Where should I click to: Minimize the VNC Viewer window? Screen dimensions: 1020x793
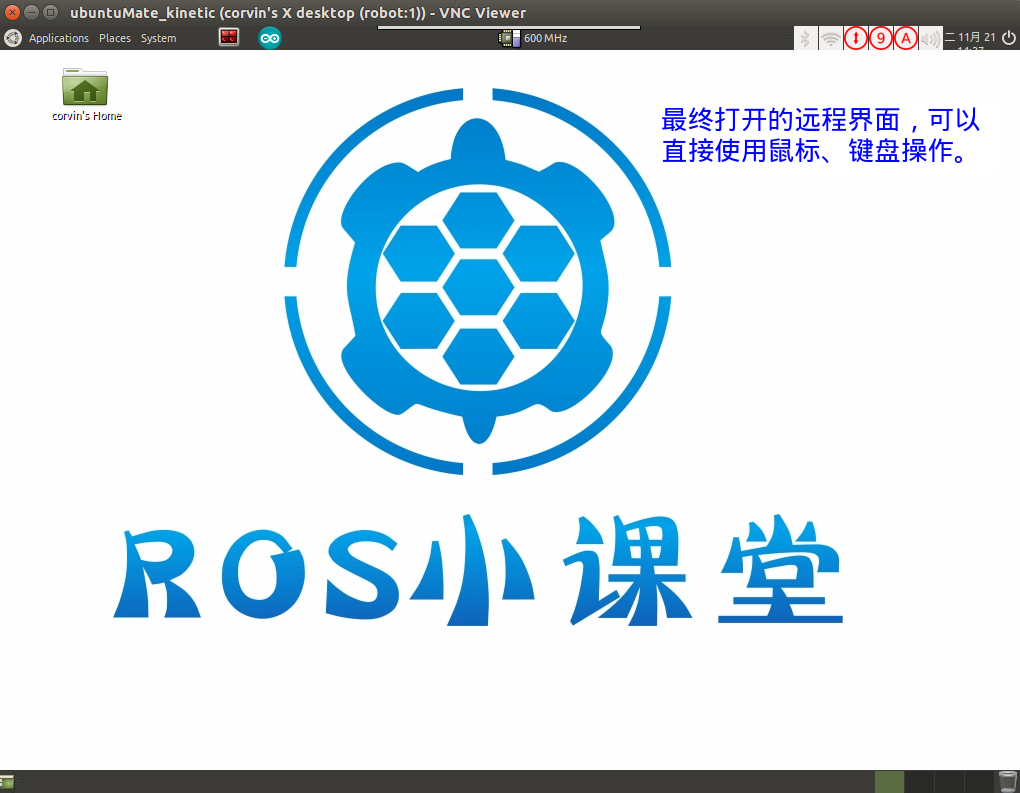pyautogui.click(x=31, y=12)
